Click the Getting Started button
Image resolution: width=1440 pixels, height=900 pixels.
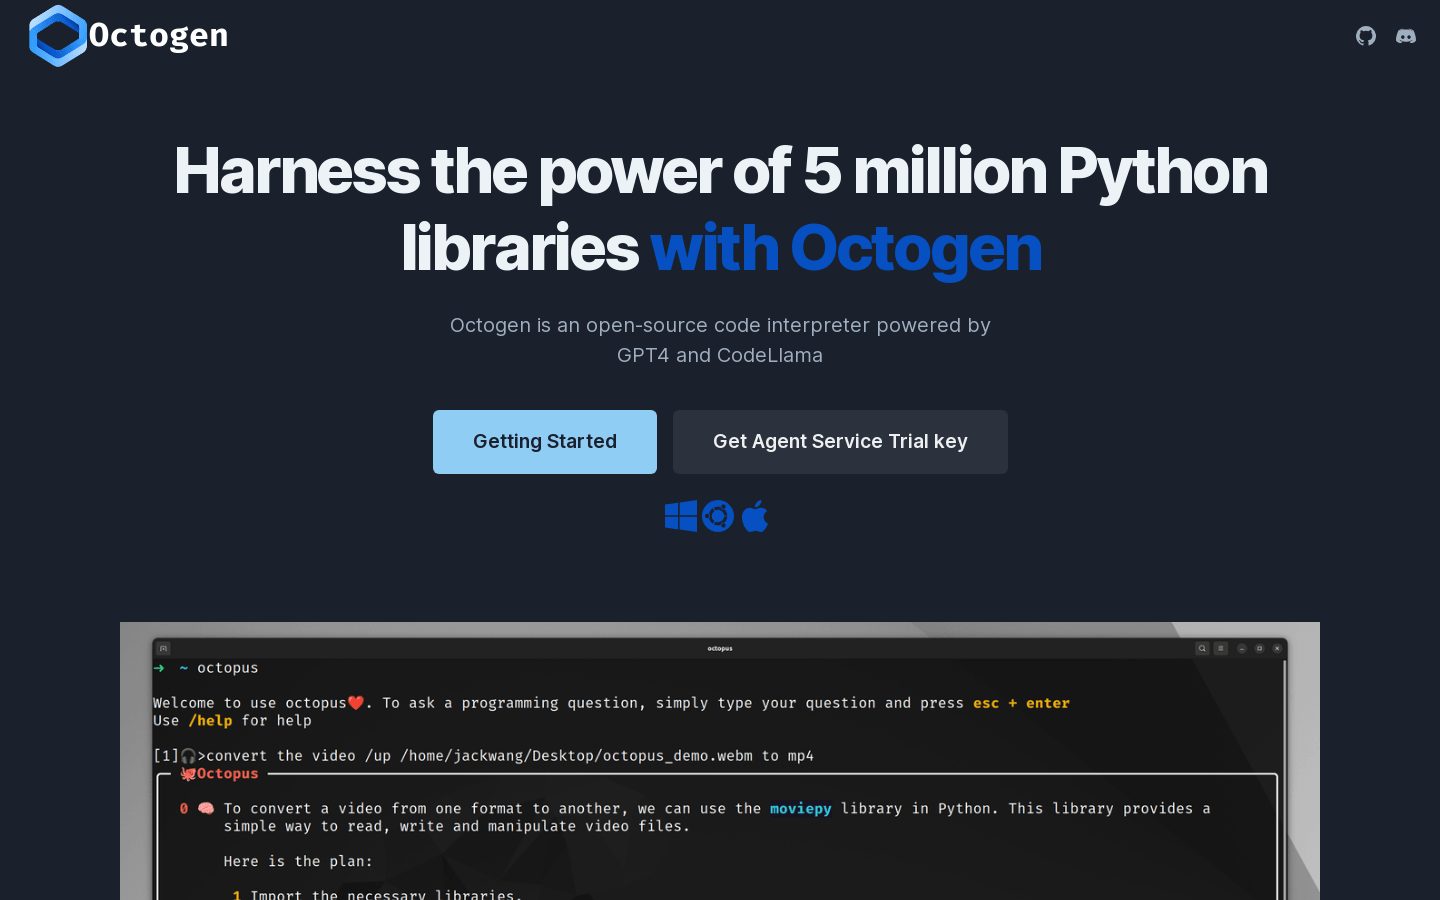[x=545, y=442]
